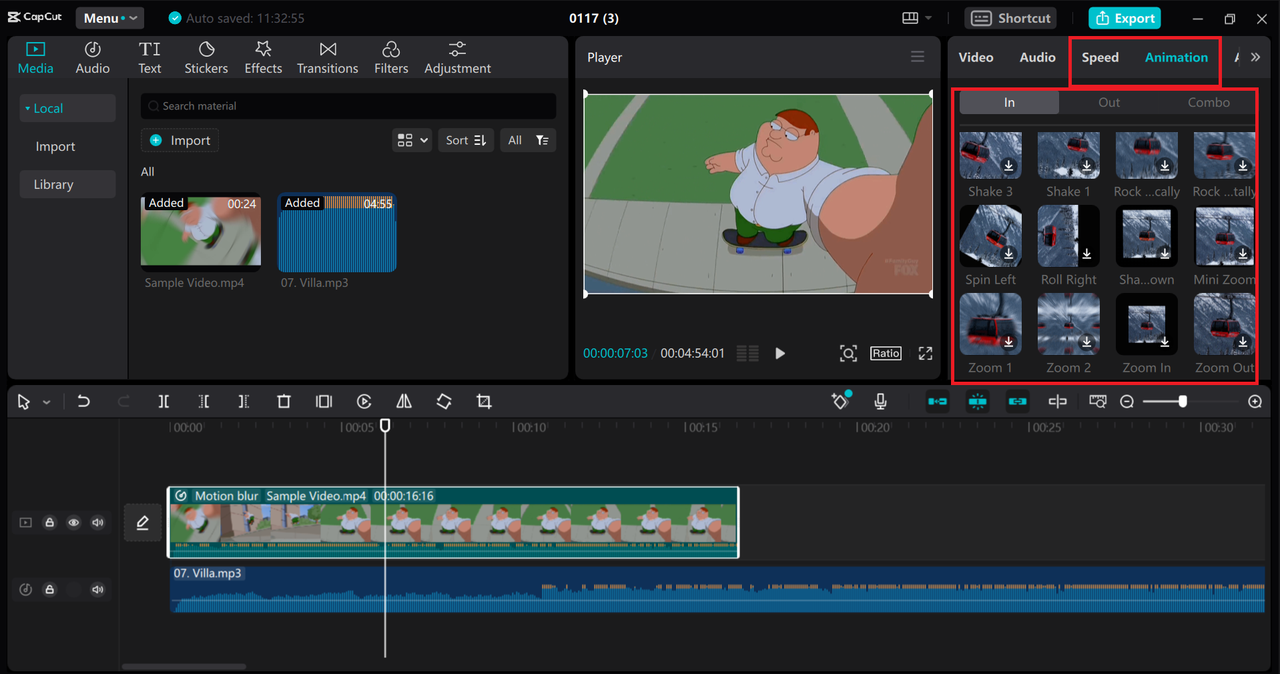This screenshot has width=1280, height=674.
Task: Edit cover with pencil icon
Action: [x=143, y=522]
